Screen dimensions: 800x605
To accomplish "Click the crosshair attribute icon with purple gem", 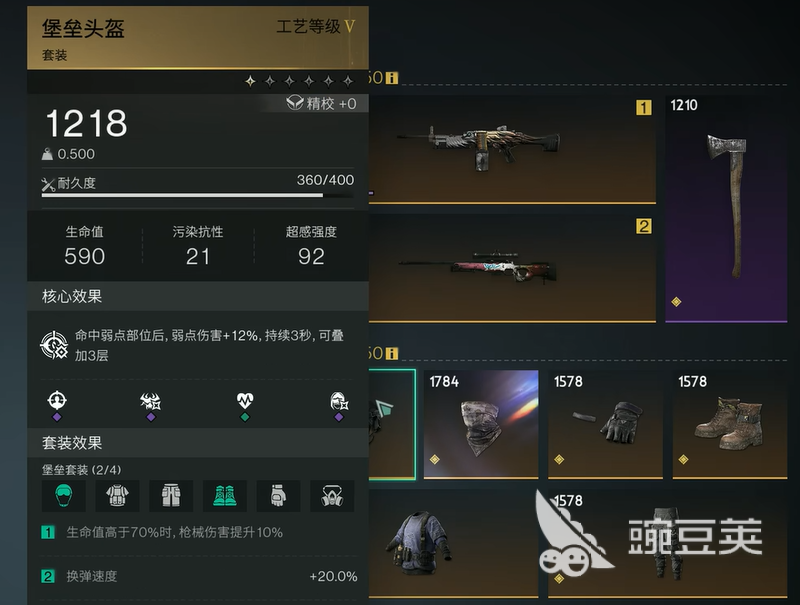I will (57, 400).
